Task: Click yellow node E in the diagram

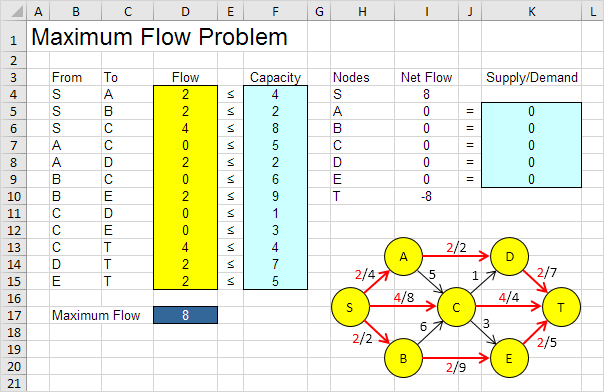Action: tap(509, 358)
